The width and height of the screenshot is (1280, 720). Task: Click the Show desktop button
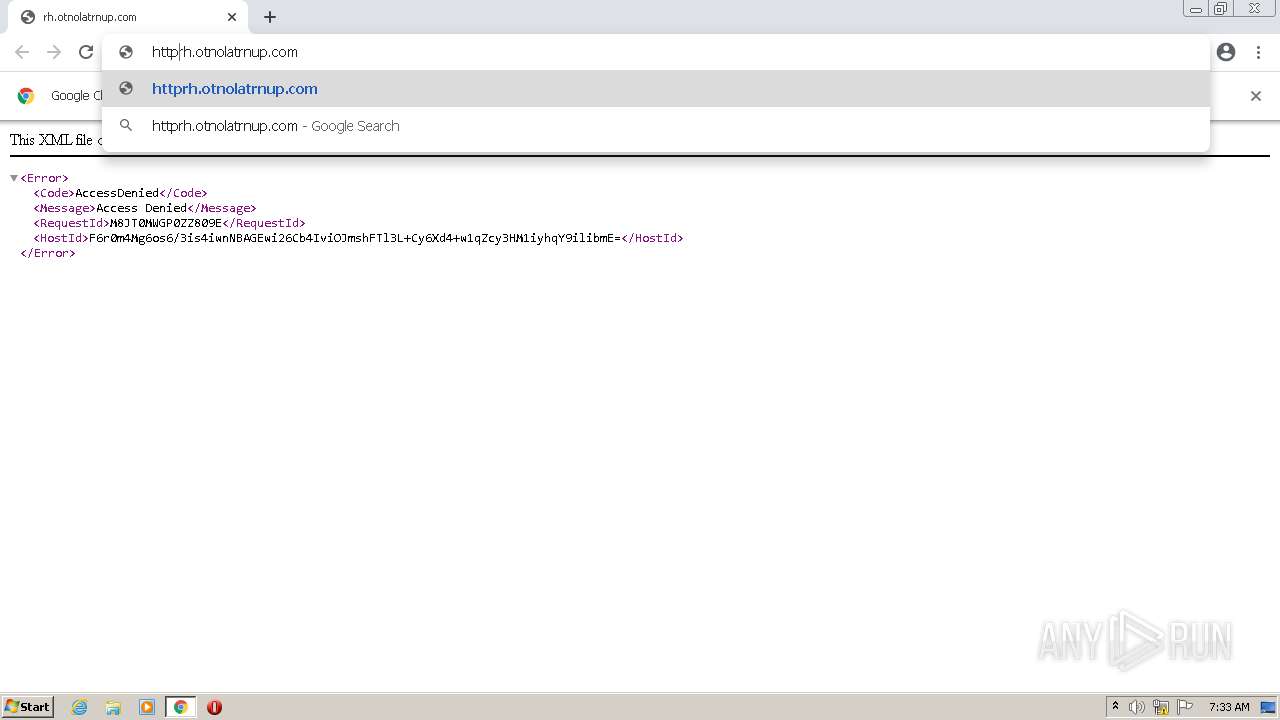[x=1268, y=707]
